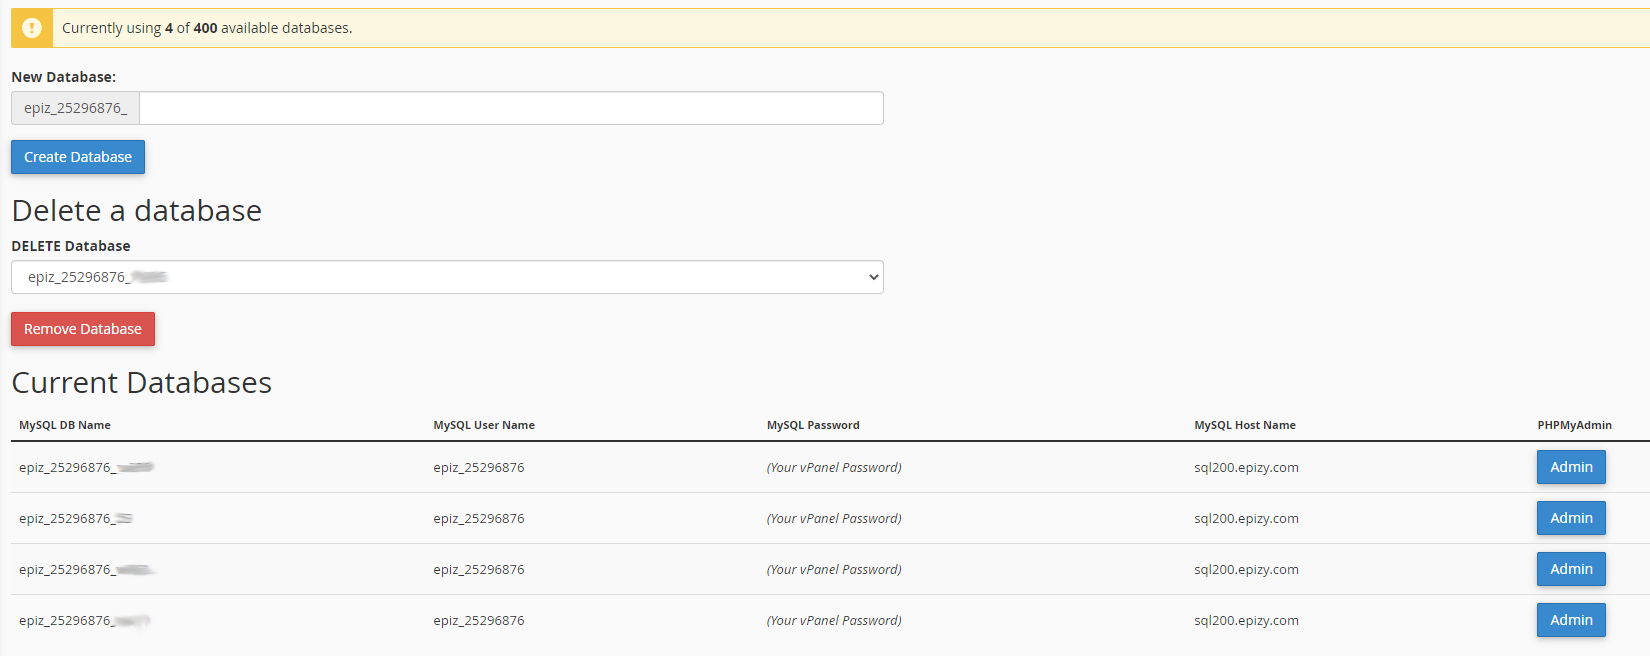Click the Admin button in the last row
This screenshot has width=1650, height=656.
(1570, 620)
